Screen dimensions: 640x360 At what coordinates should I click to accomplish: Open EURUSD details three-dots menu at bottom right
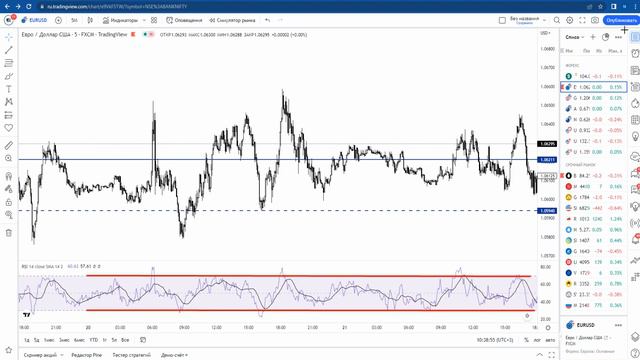pyautogui.click(x=618, y=325)
